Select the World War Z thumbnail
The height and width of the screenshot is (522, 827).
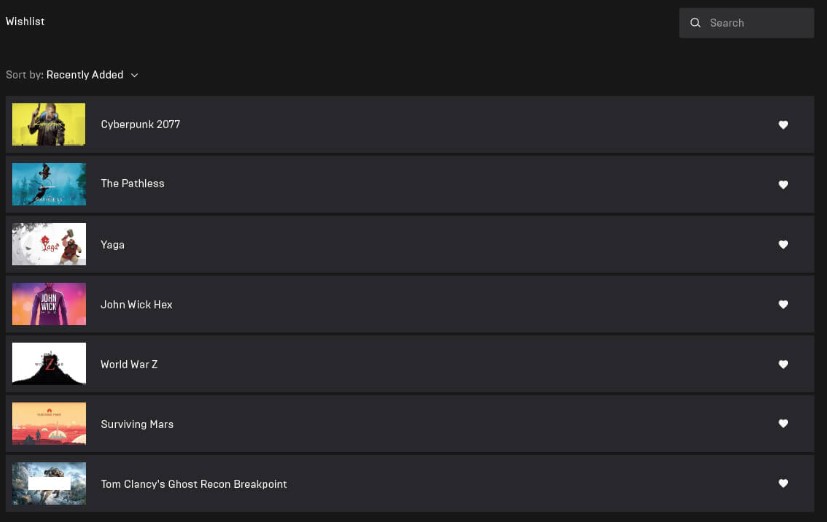coord(49,364)
